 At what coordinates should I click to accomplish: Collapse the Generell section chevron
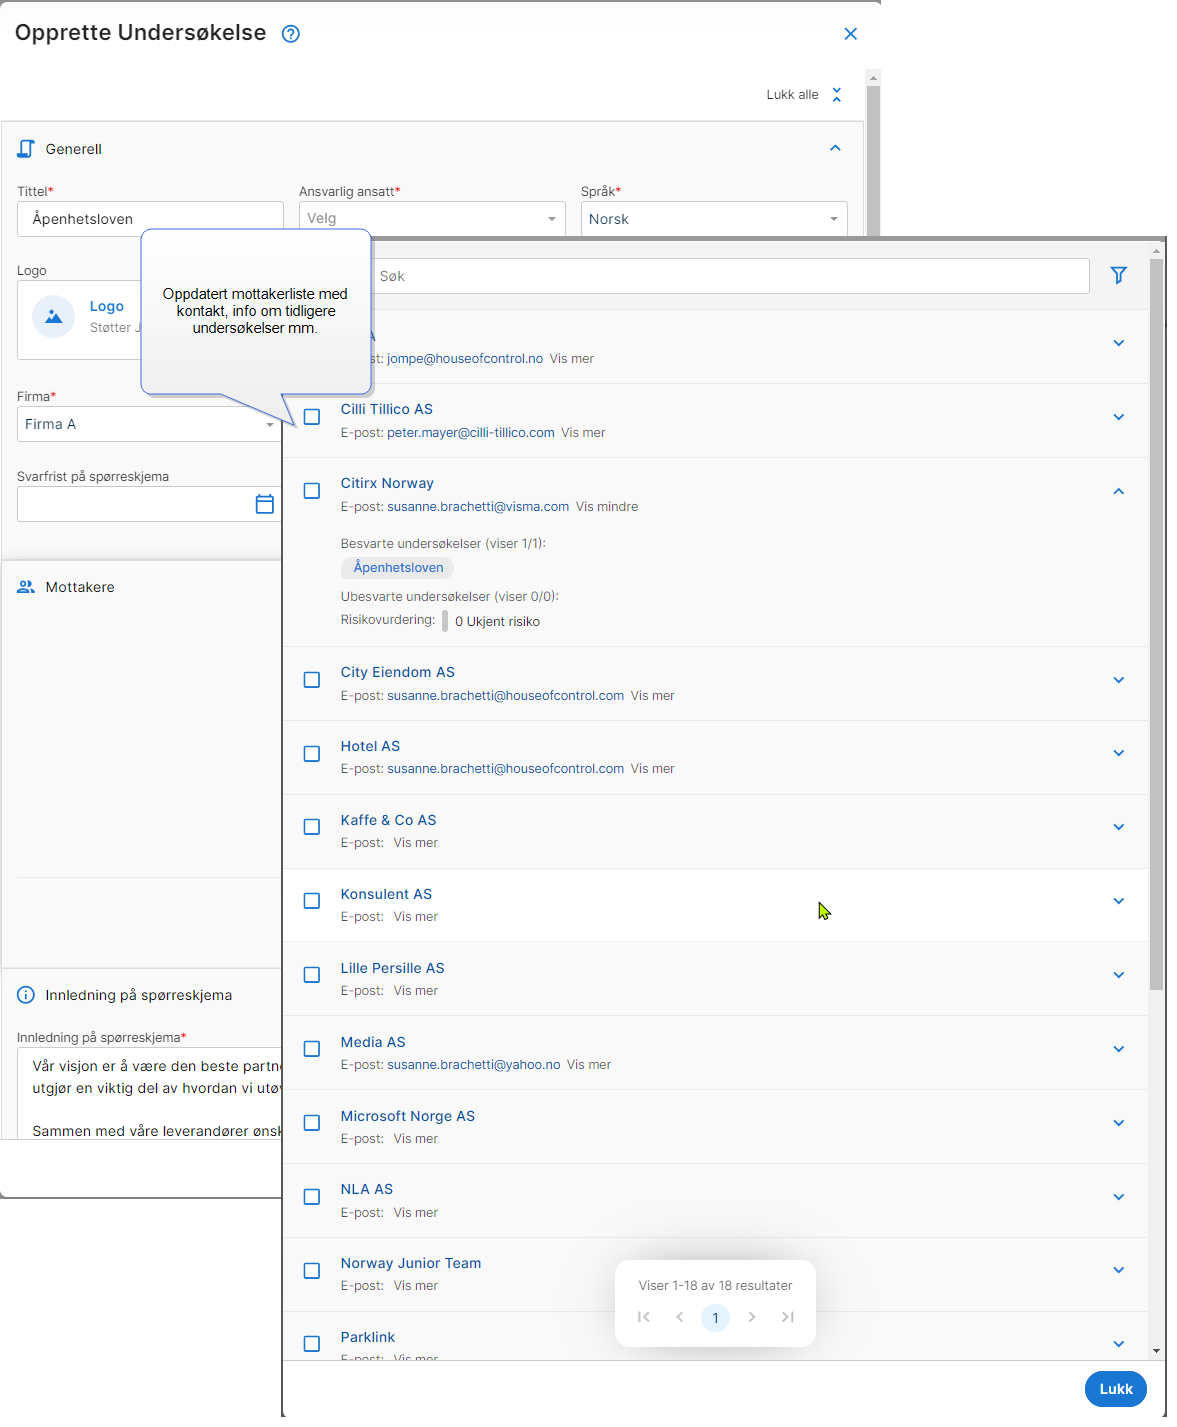click(x=836, y=148)
